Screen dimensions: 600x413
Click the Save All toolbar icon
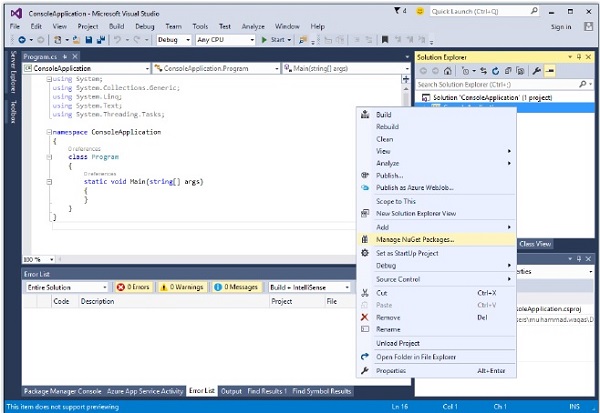click(x=101, y=40)
